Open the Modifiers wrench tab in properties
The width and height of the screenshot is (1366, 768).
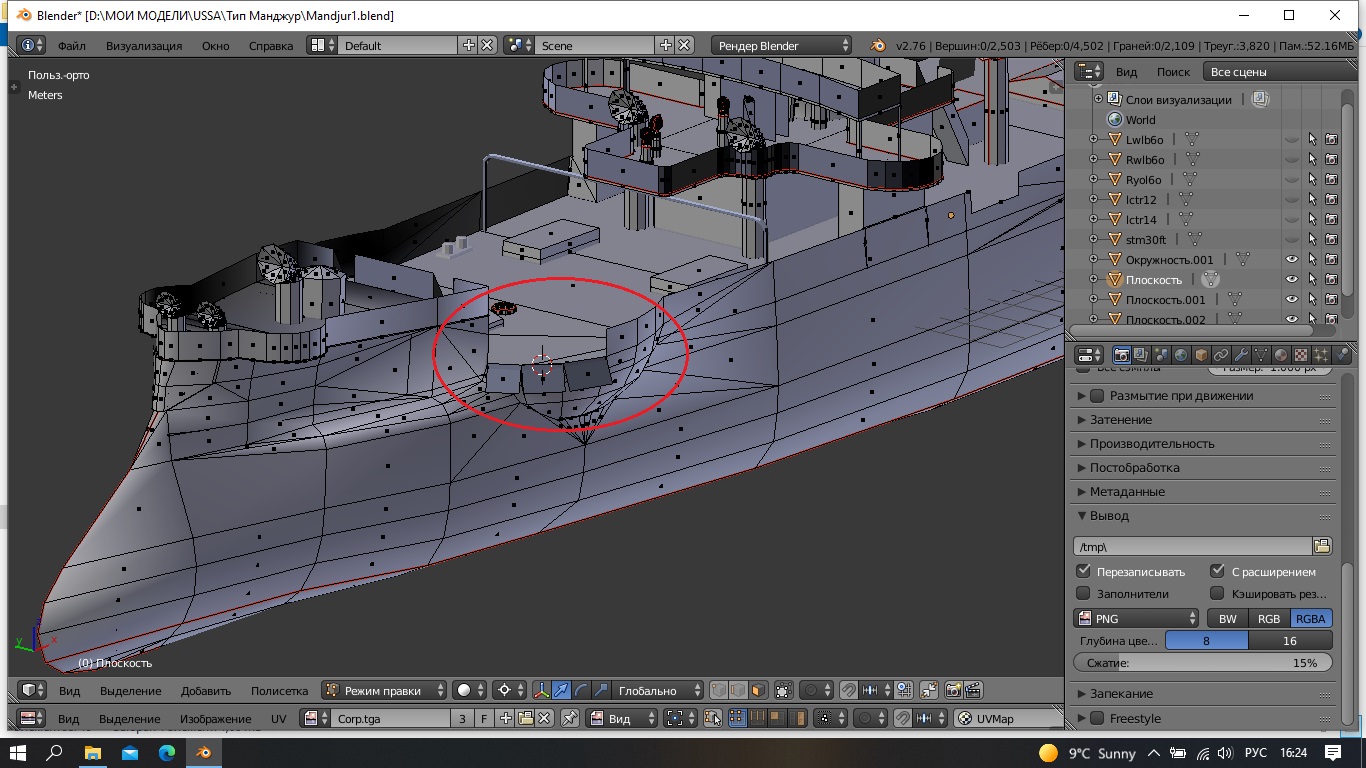coord(1241,355)
